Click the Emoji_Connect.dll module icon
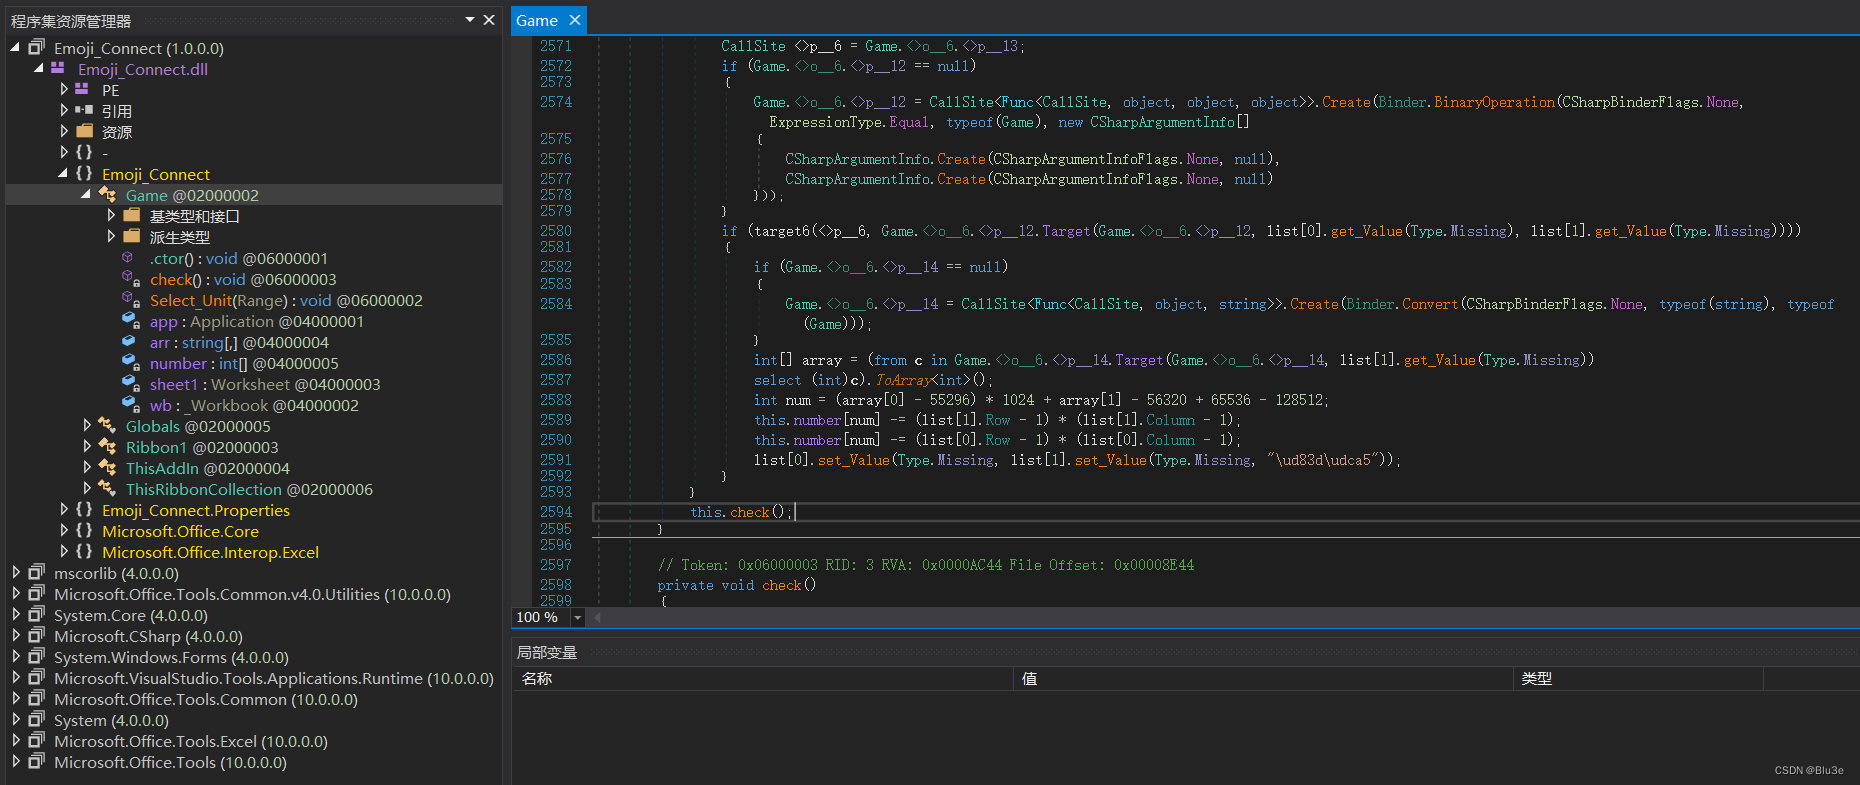 [58, 68]
